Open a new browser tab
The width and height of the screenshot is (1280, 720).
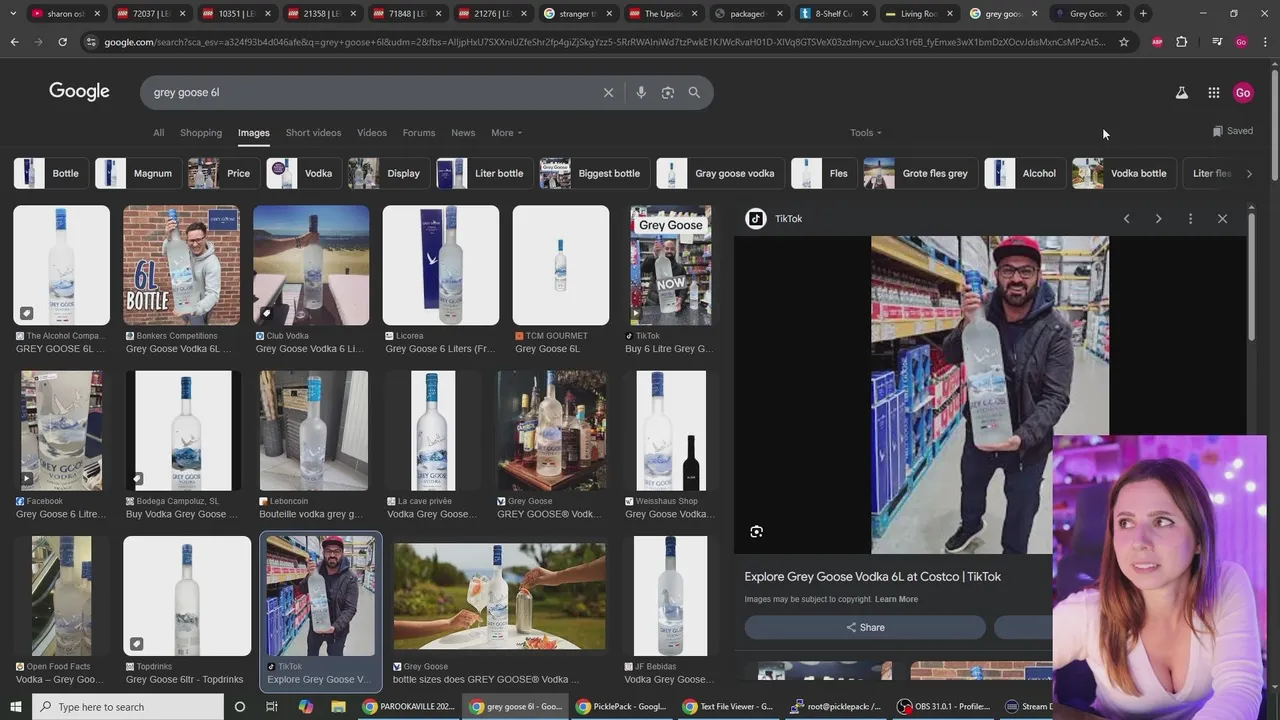[x=1143, y=14]
